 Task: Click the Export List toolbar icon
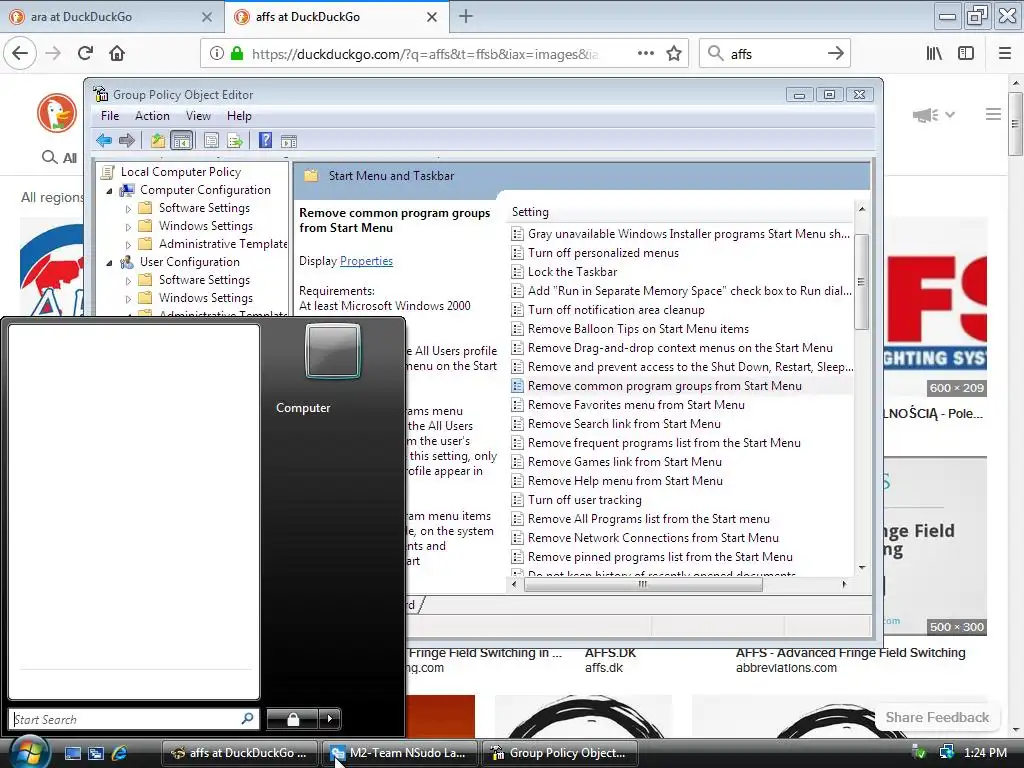(235, 140)
